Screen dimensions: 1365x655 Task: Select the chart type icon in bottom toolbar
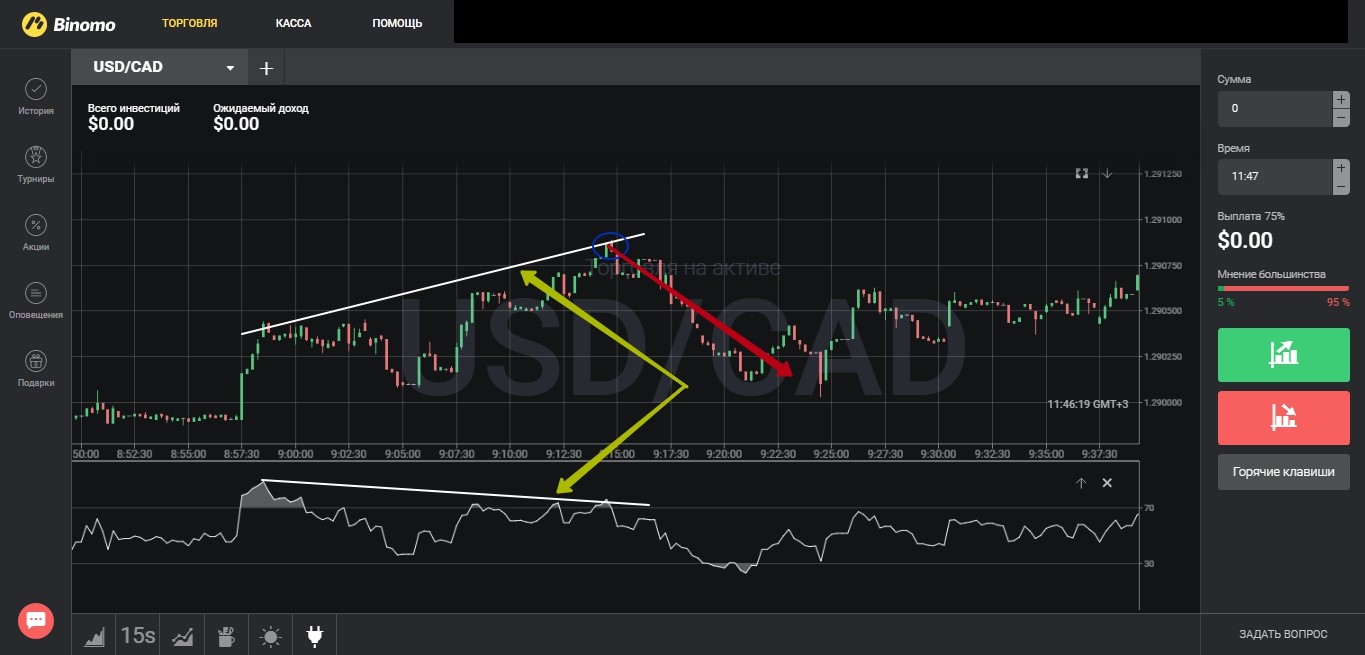[x=94, y=635]
